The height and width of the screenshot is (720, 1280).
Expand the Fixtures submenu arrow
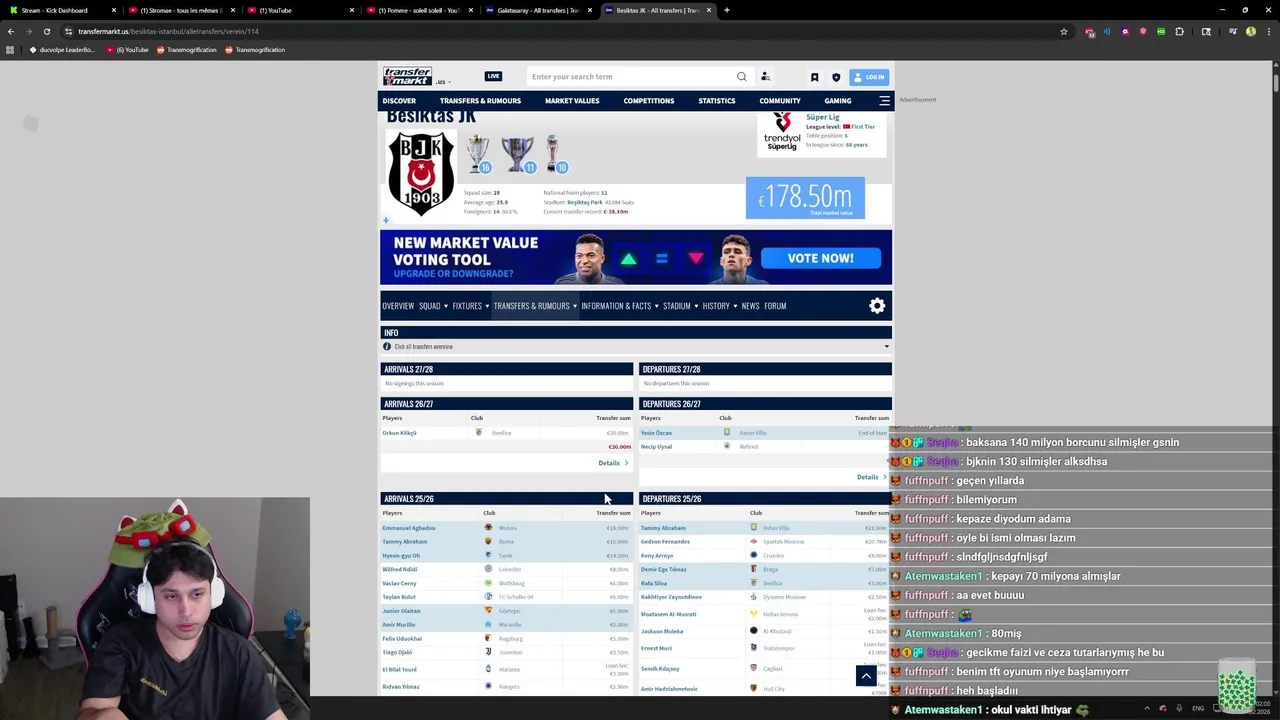[x=487, y=306]
